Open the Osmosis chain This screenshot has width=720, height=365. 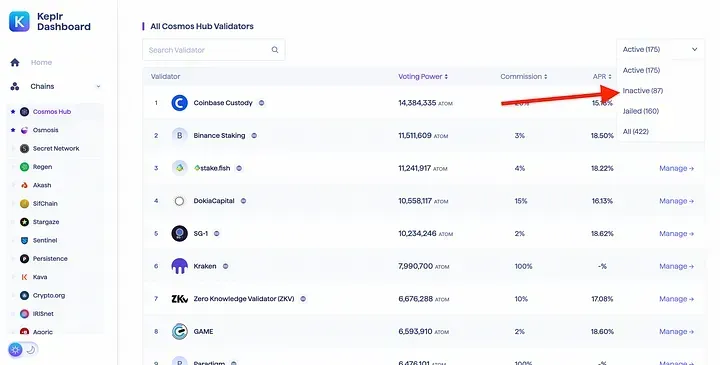[45, 130]
